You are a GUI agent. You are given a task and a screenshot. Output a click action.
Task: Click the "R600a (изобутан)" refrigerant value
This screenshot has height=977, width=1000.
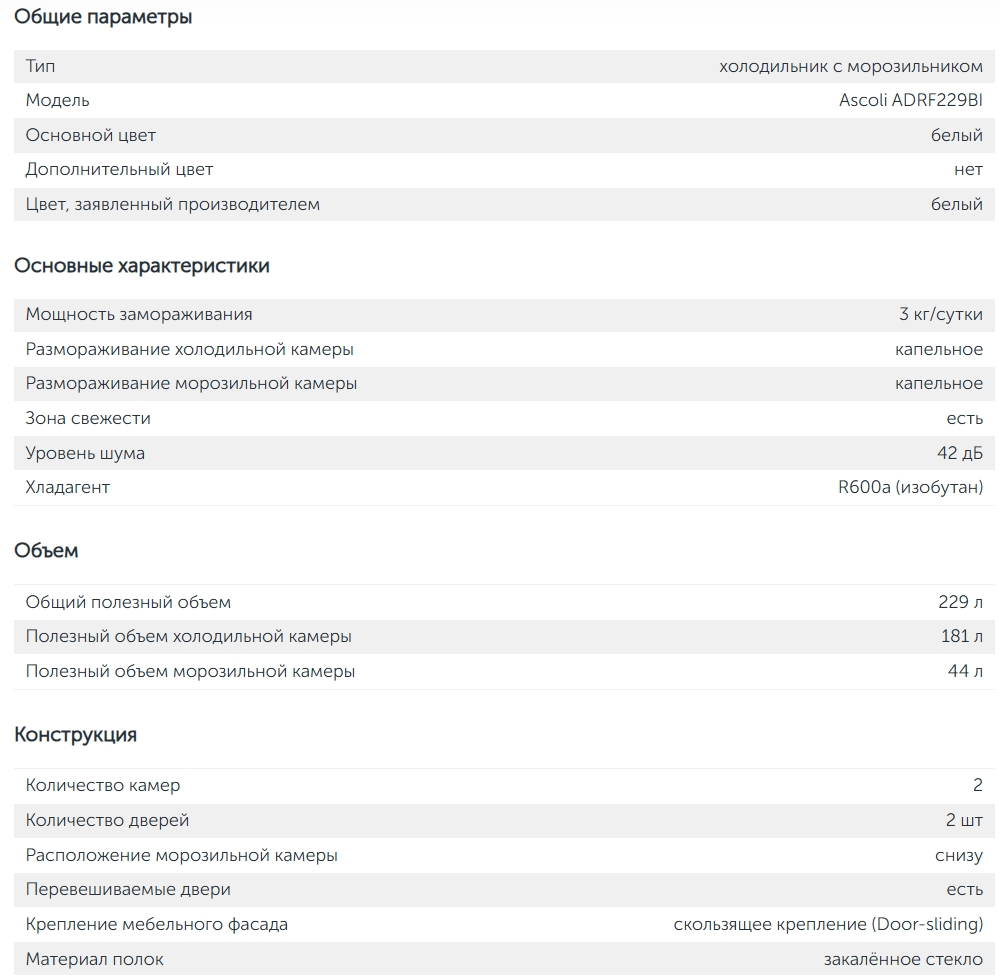(910, 487)
